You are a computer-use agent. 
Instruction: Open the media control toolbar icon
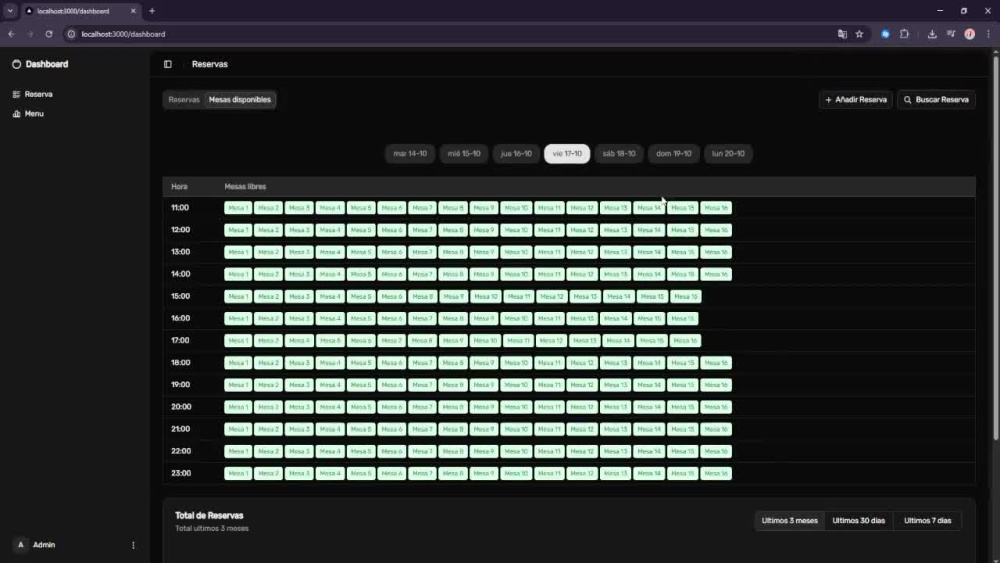(951, 34)
